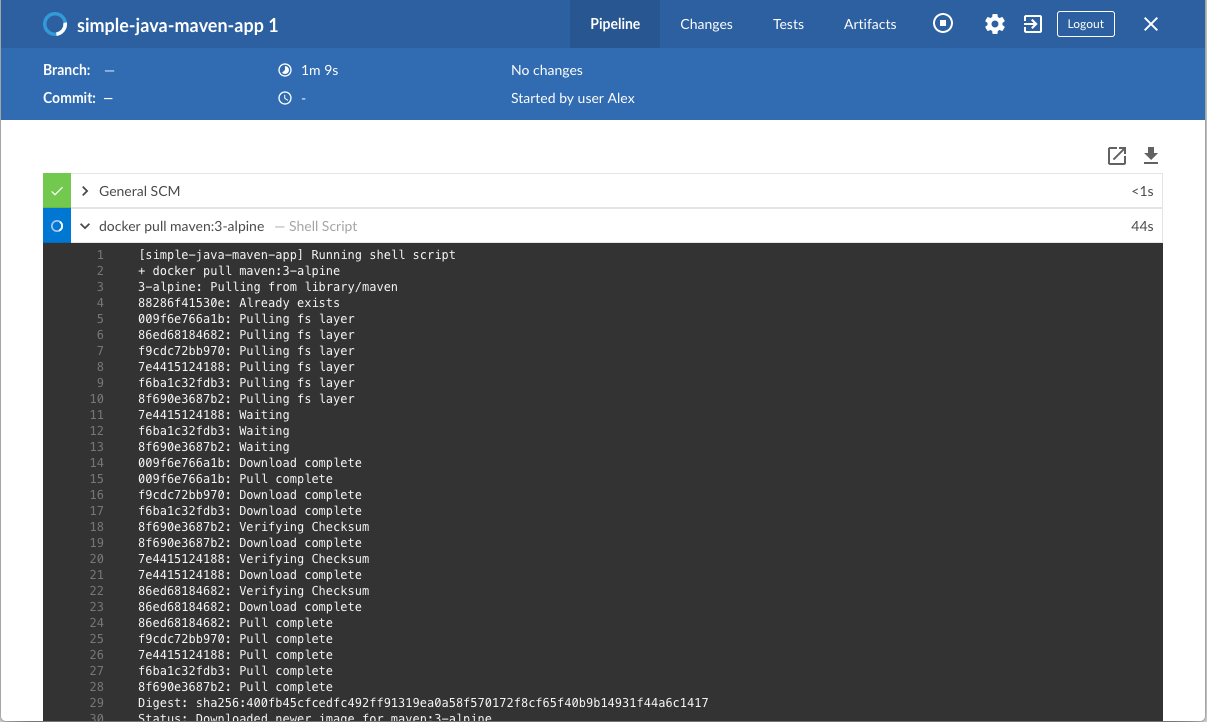Switch to the Pipeline tab
The image size is (1207, 722).
click(x=615, y=24)
